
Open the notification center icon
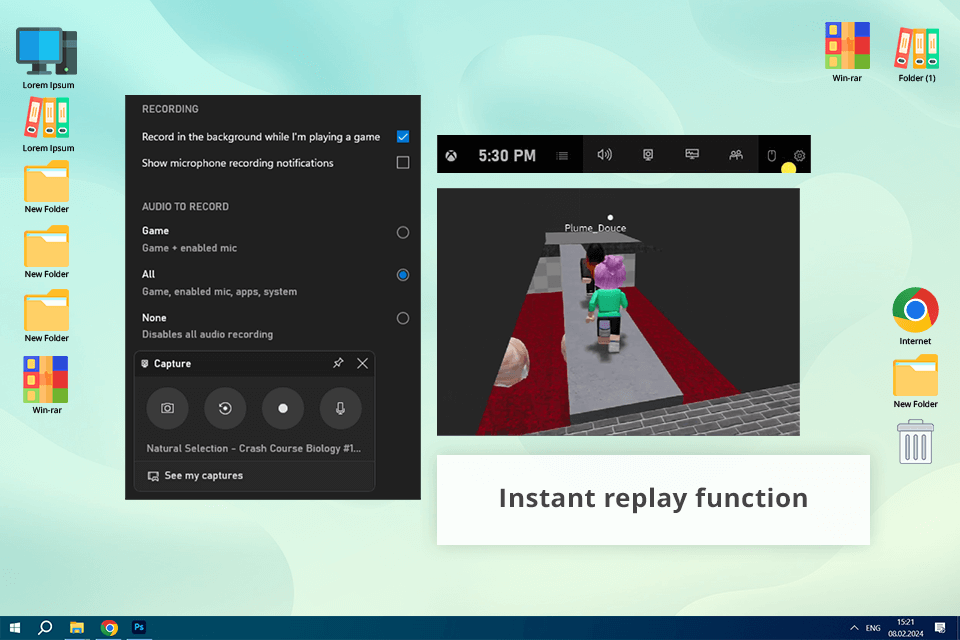pos(940,628)
